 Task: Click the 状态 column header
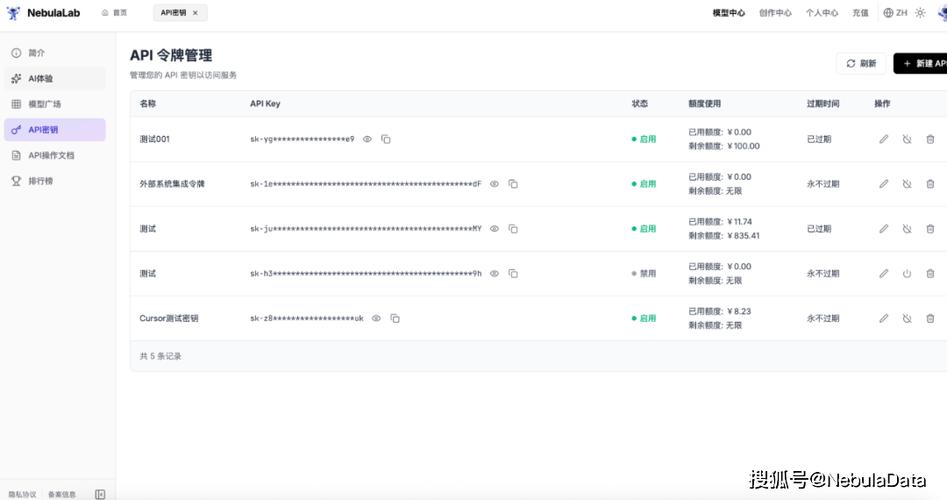tap(640, 104)
